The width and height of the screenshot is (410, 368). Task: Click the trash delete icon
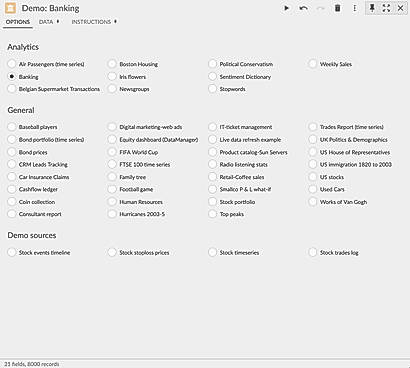tap(337, 8)
